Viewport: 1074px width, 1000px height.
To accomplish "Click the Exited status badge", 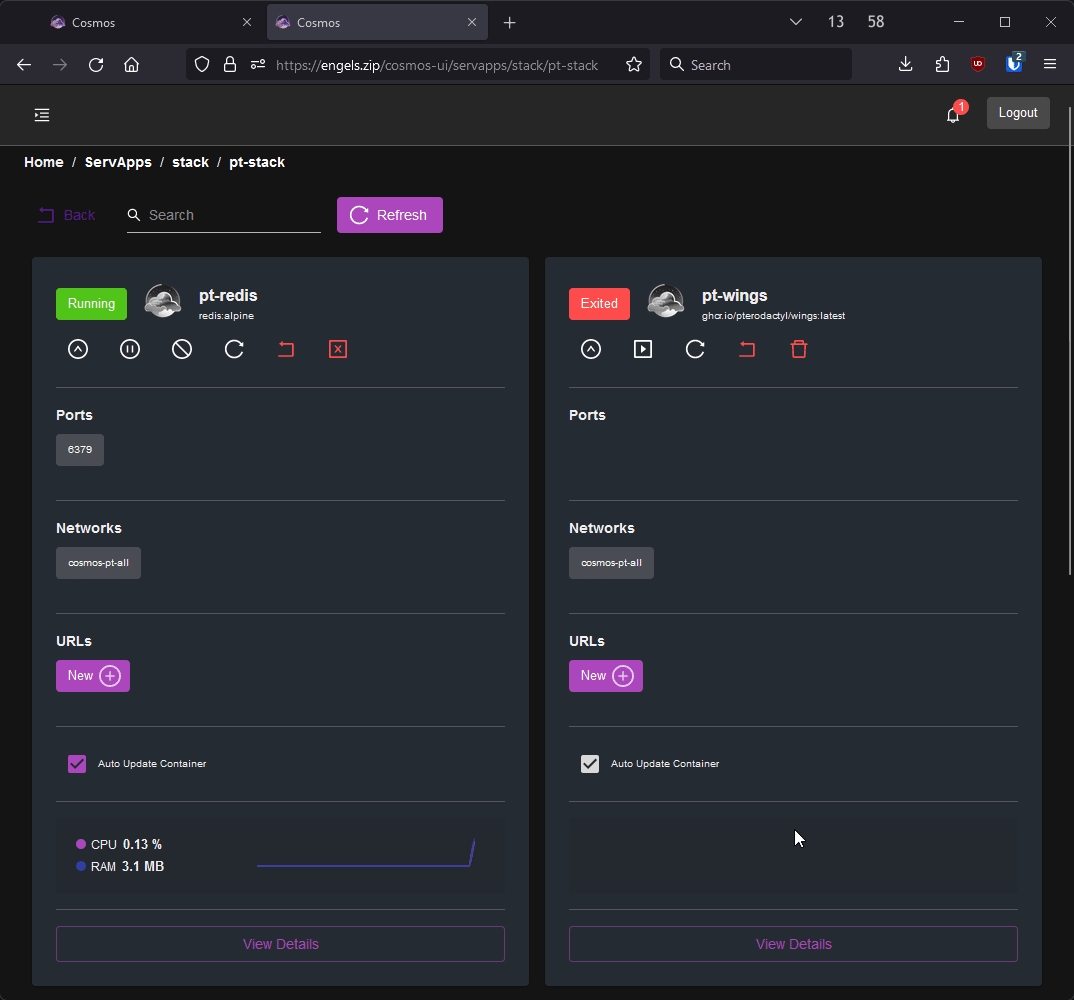I will [599, 304].
